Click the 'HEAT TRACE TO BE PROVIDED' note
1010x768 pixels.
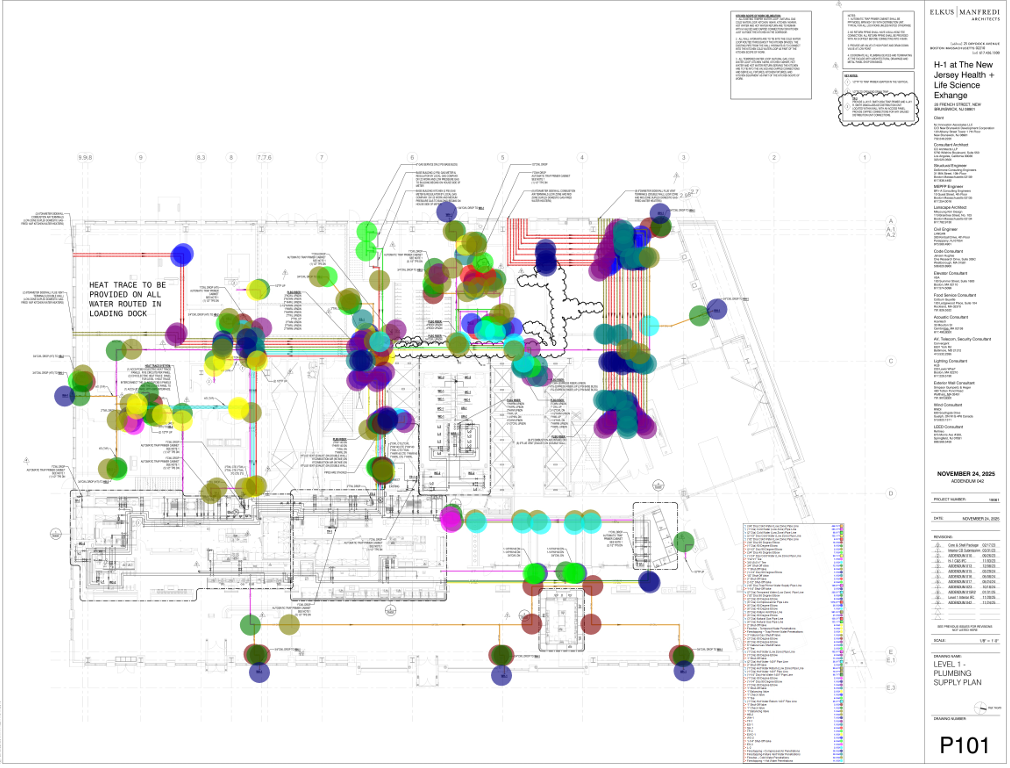tap(127, 299)
